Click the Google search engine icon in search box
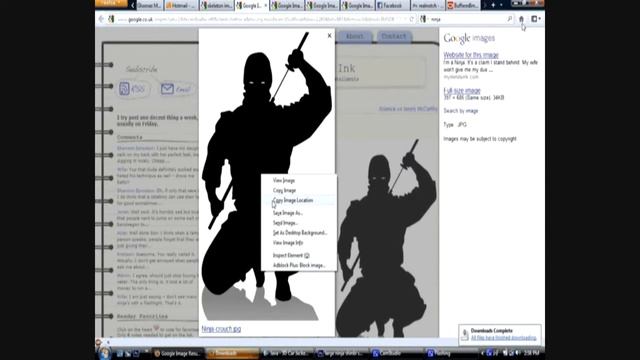640x360 pixels. tap(423, 19)
